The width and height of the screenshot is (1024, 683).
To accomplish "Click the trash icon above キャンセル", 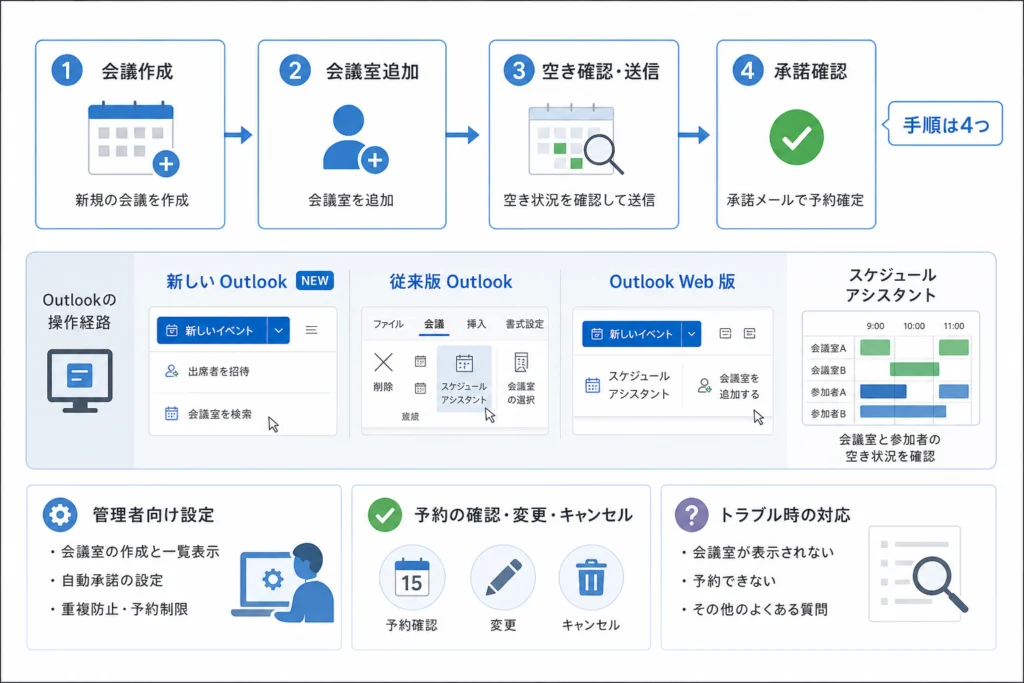I will pyautogui.click(x=591, y=578).
